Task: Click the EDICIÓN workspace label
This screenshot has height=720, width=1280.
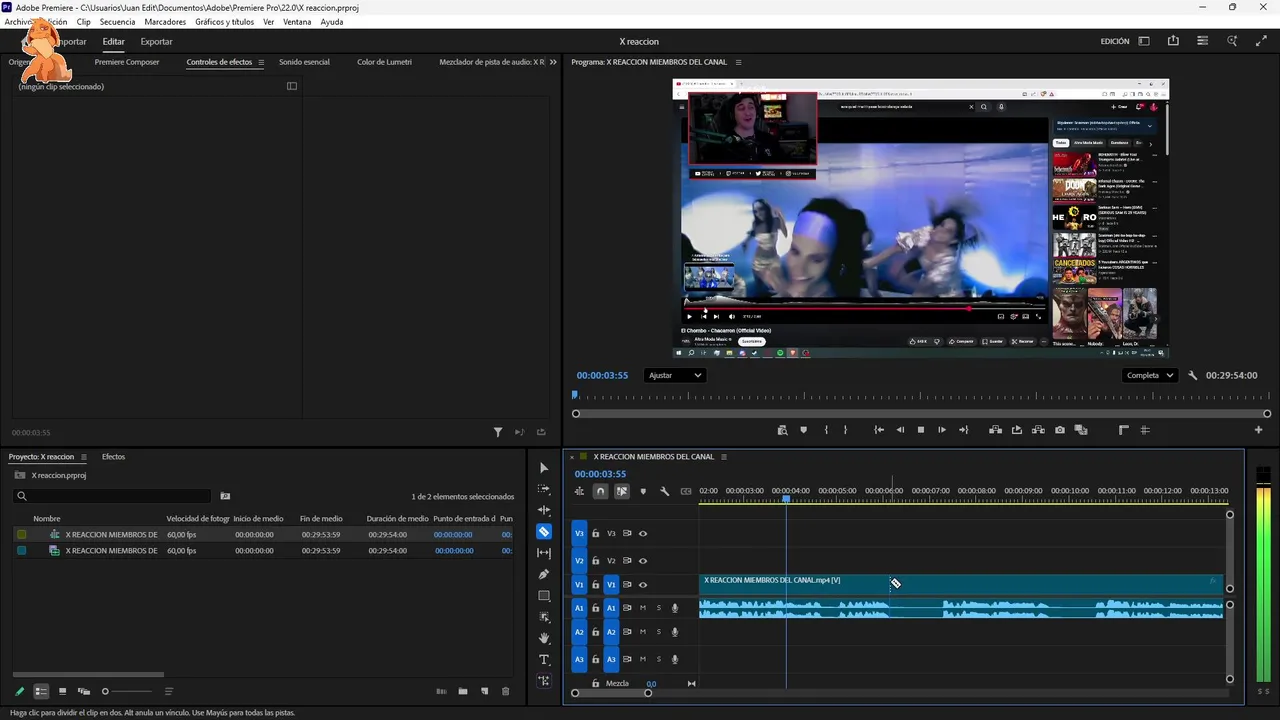Action: point(1114,42)
